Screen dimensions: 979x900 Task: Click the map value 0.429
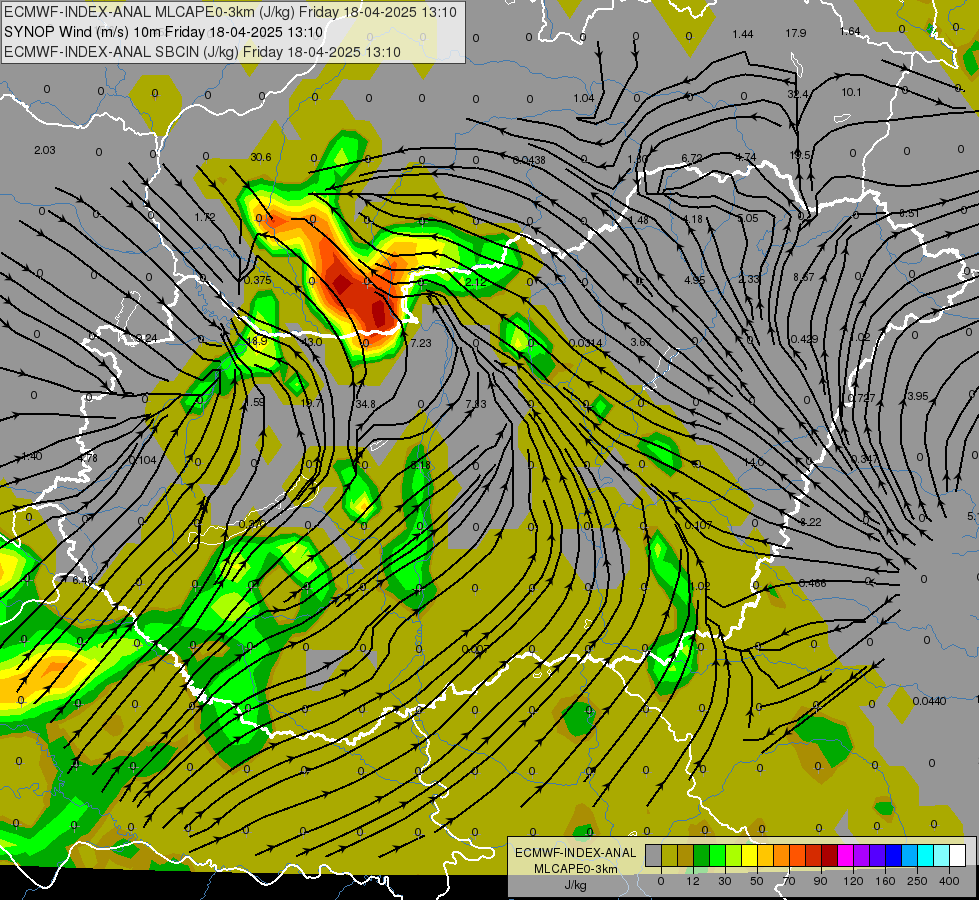(x=804, y=339)
